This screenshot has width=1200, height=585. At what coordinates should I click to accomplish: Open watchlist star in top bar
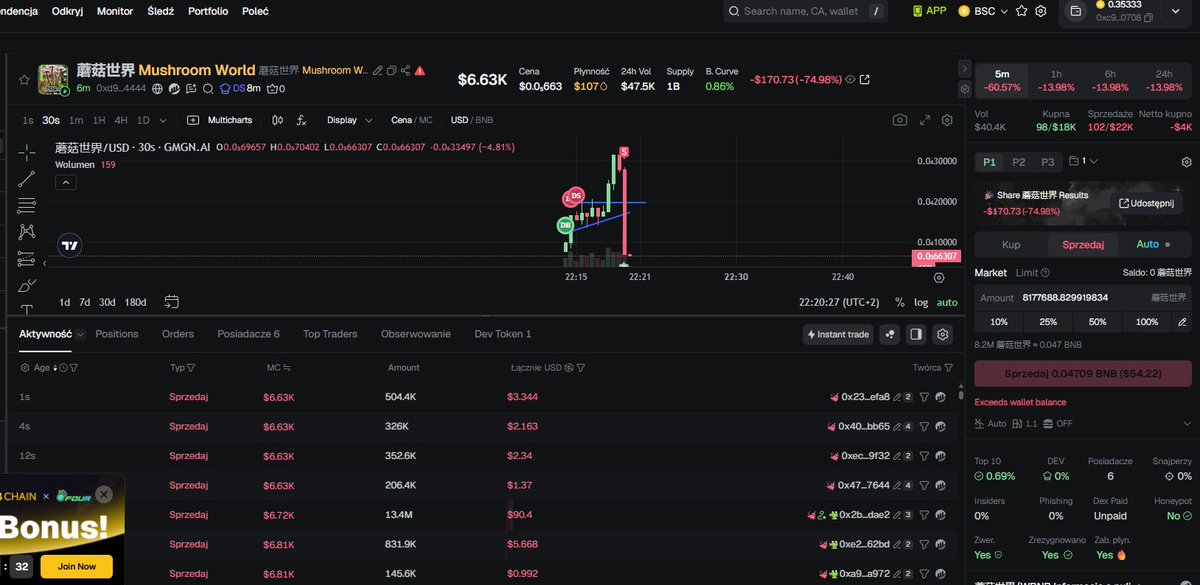1021,11
